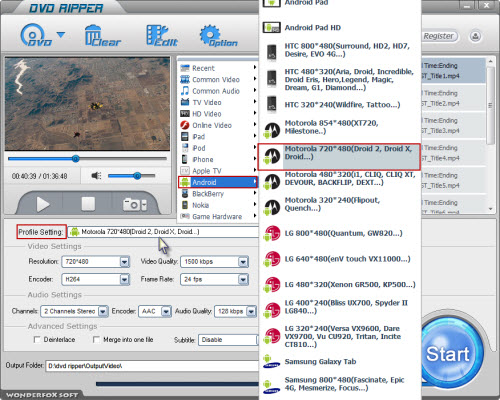Open the Option gear tool

pyautogui.click(x=218, y=35)
